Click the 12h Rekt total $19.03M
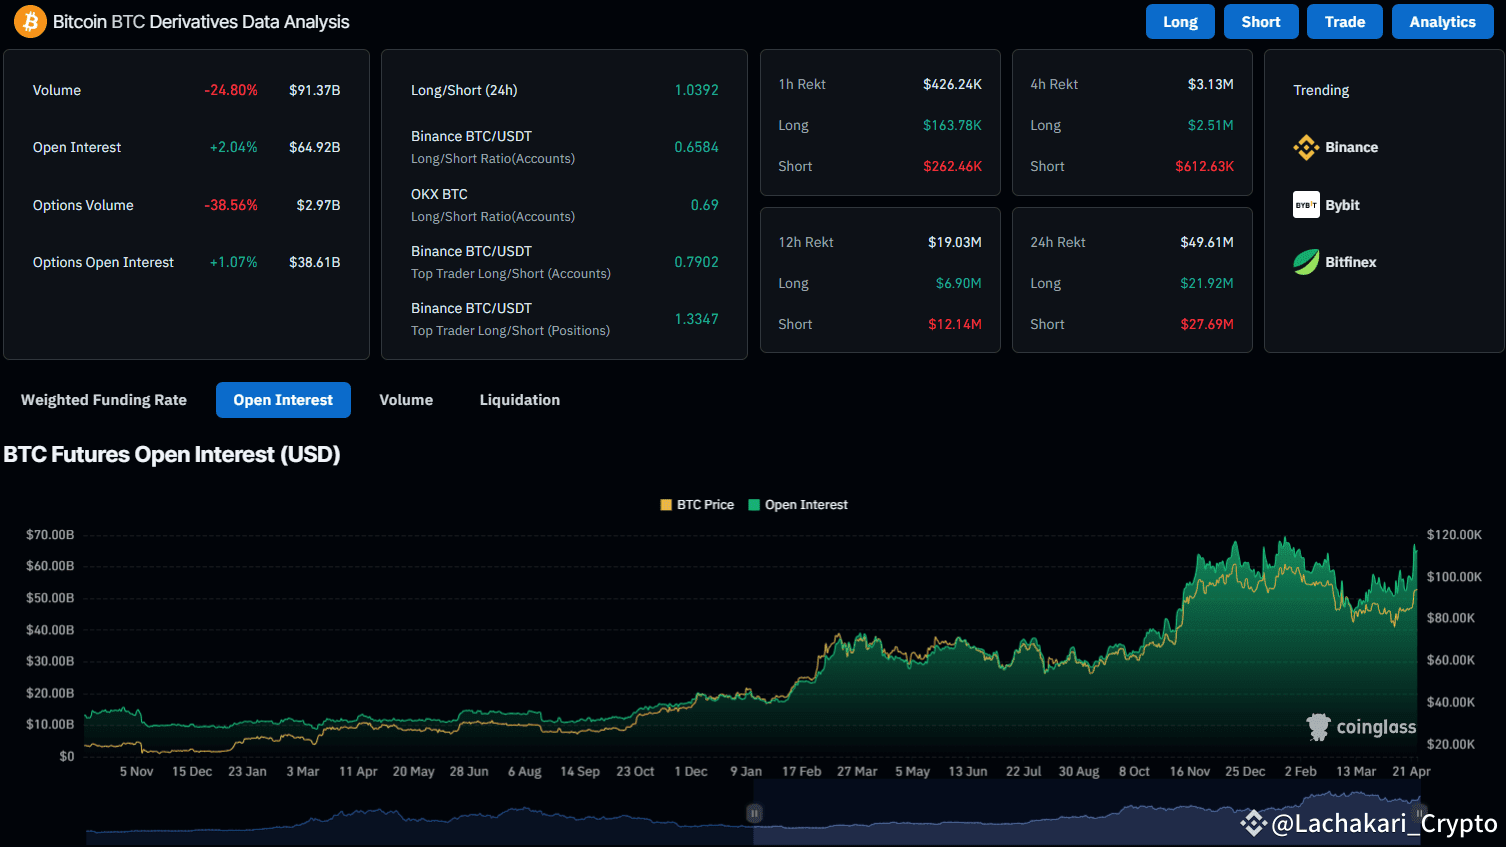This screenshot has width=1506, height=847. 955,242
